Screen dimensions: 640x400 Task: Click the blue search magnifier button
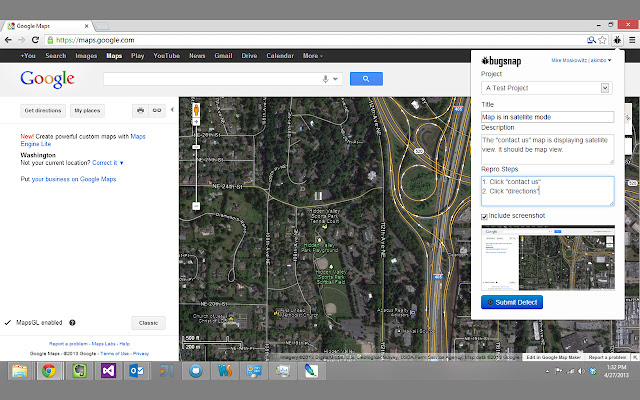click(366, 79)
